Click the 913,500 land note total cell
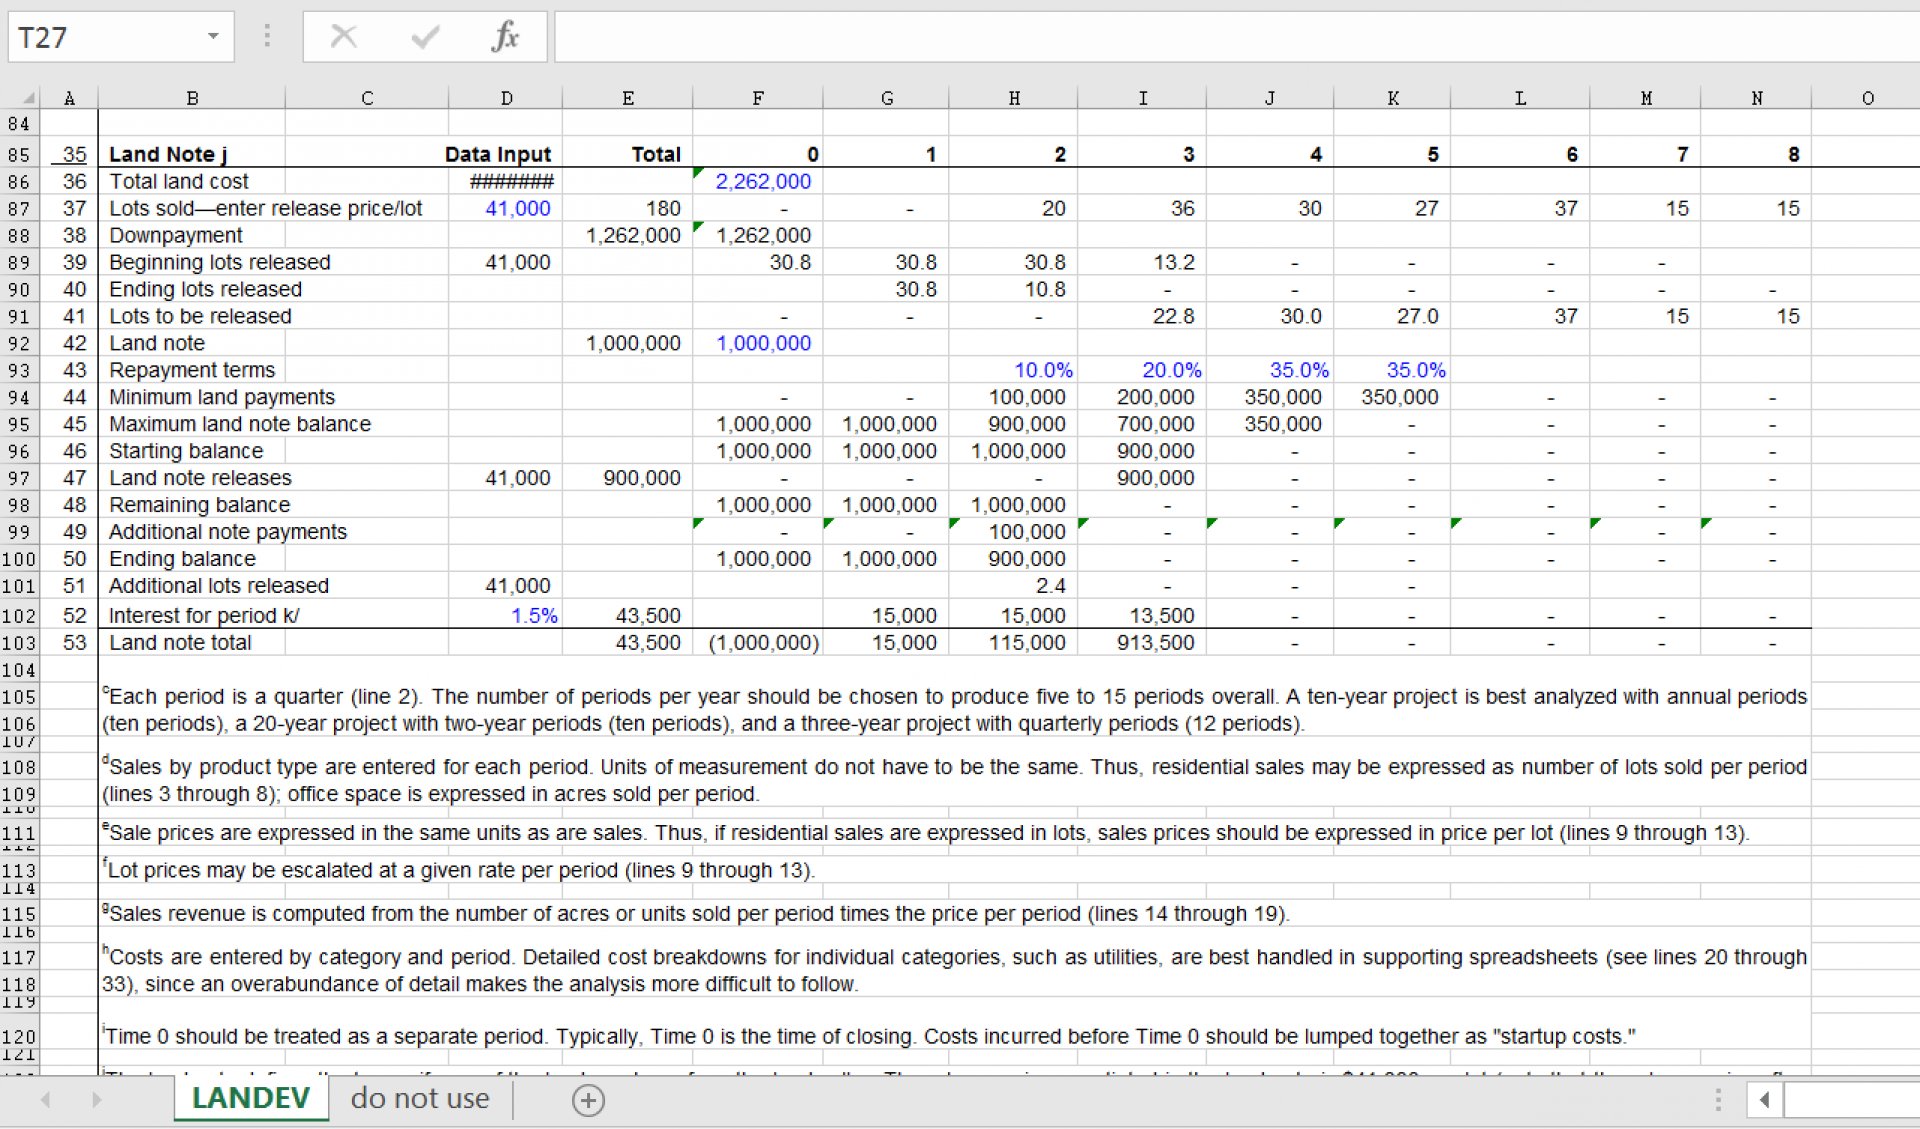This screenshot has width=1920, height=1129. click(1142, 643)
